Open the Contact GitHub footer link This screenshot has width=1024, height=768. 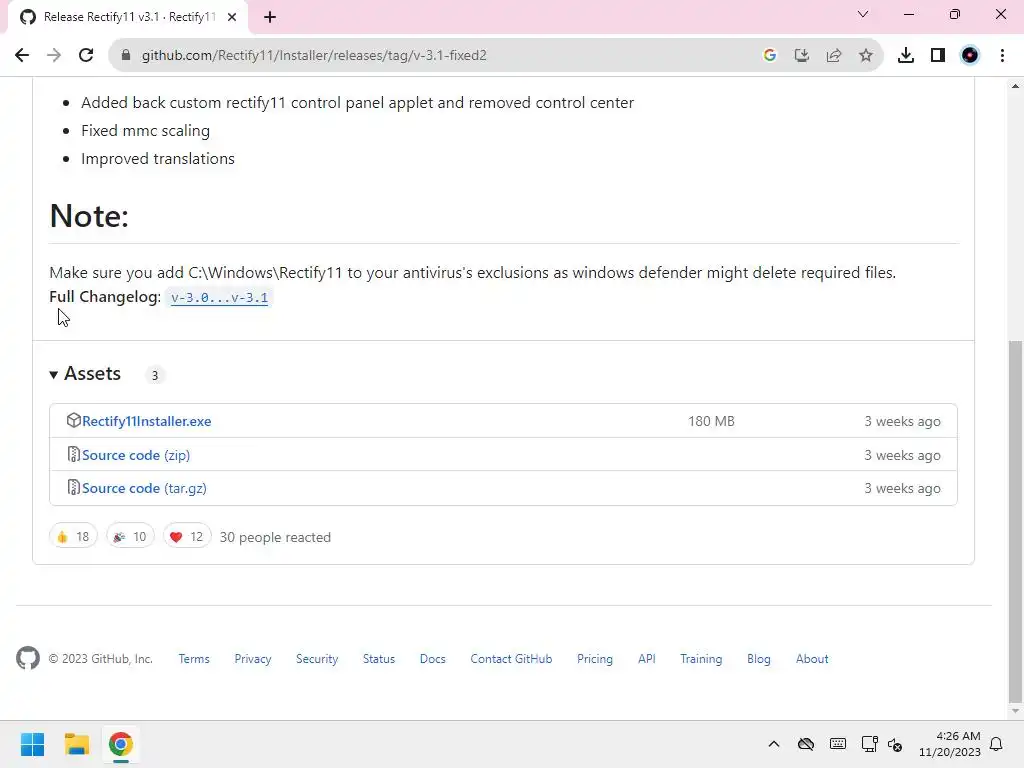[x=511, y=659]
